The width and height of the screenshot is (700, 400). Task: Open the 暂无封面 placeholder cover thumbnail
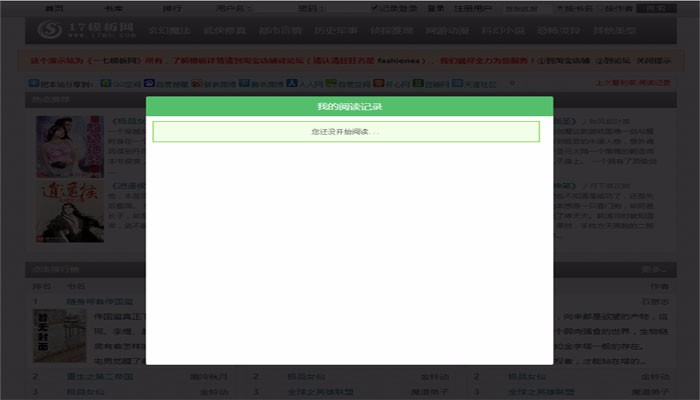60,336
